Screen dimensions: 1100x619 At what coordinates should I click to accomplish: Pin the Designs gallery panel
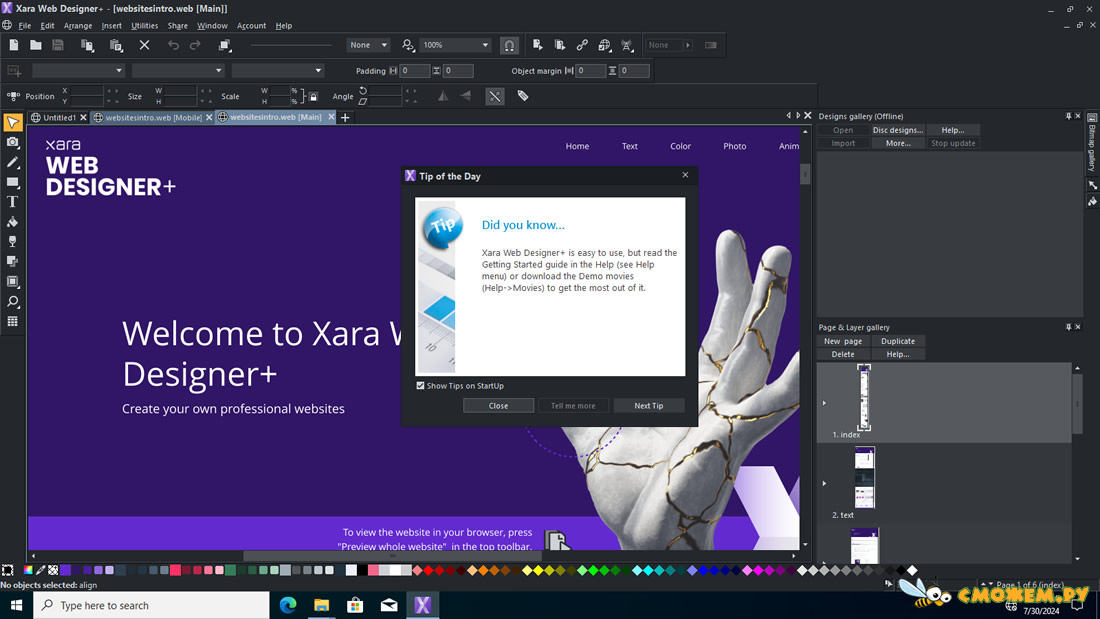coord(1068,117)
